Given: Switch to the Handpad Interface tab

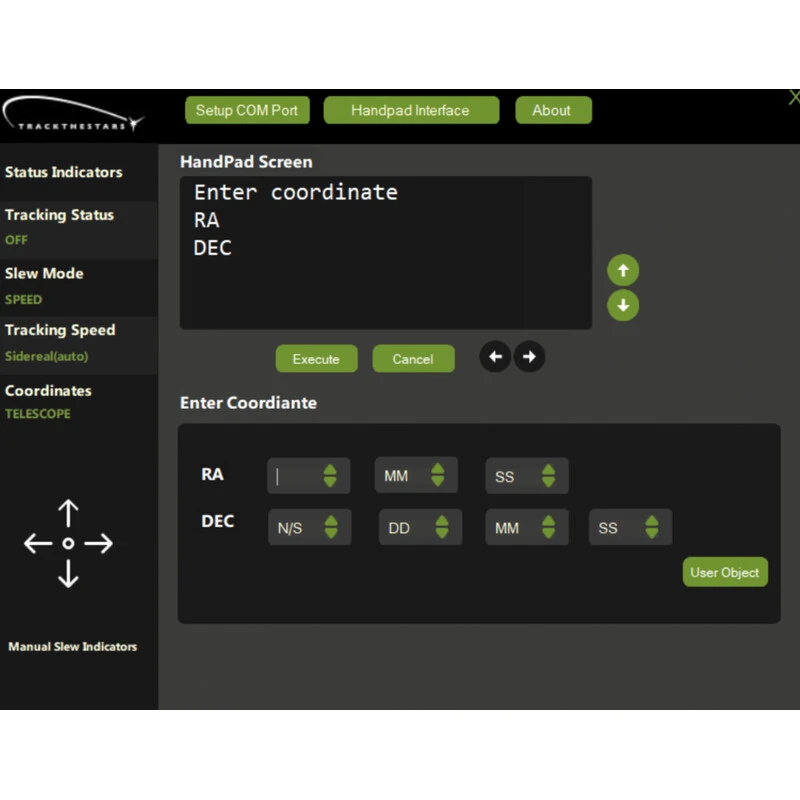Looking at the screenshot, I should click(410, 111).
